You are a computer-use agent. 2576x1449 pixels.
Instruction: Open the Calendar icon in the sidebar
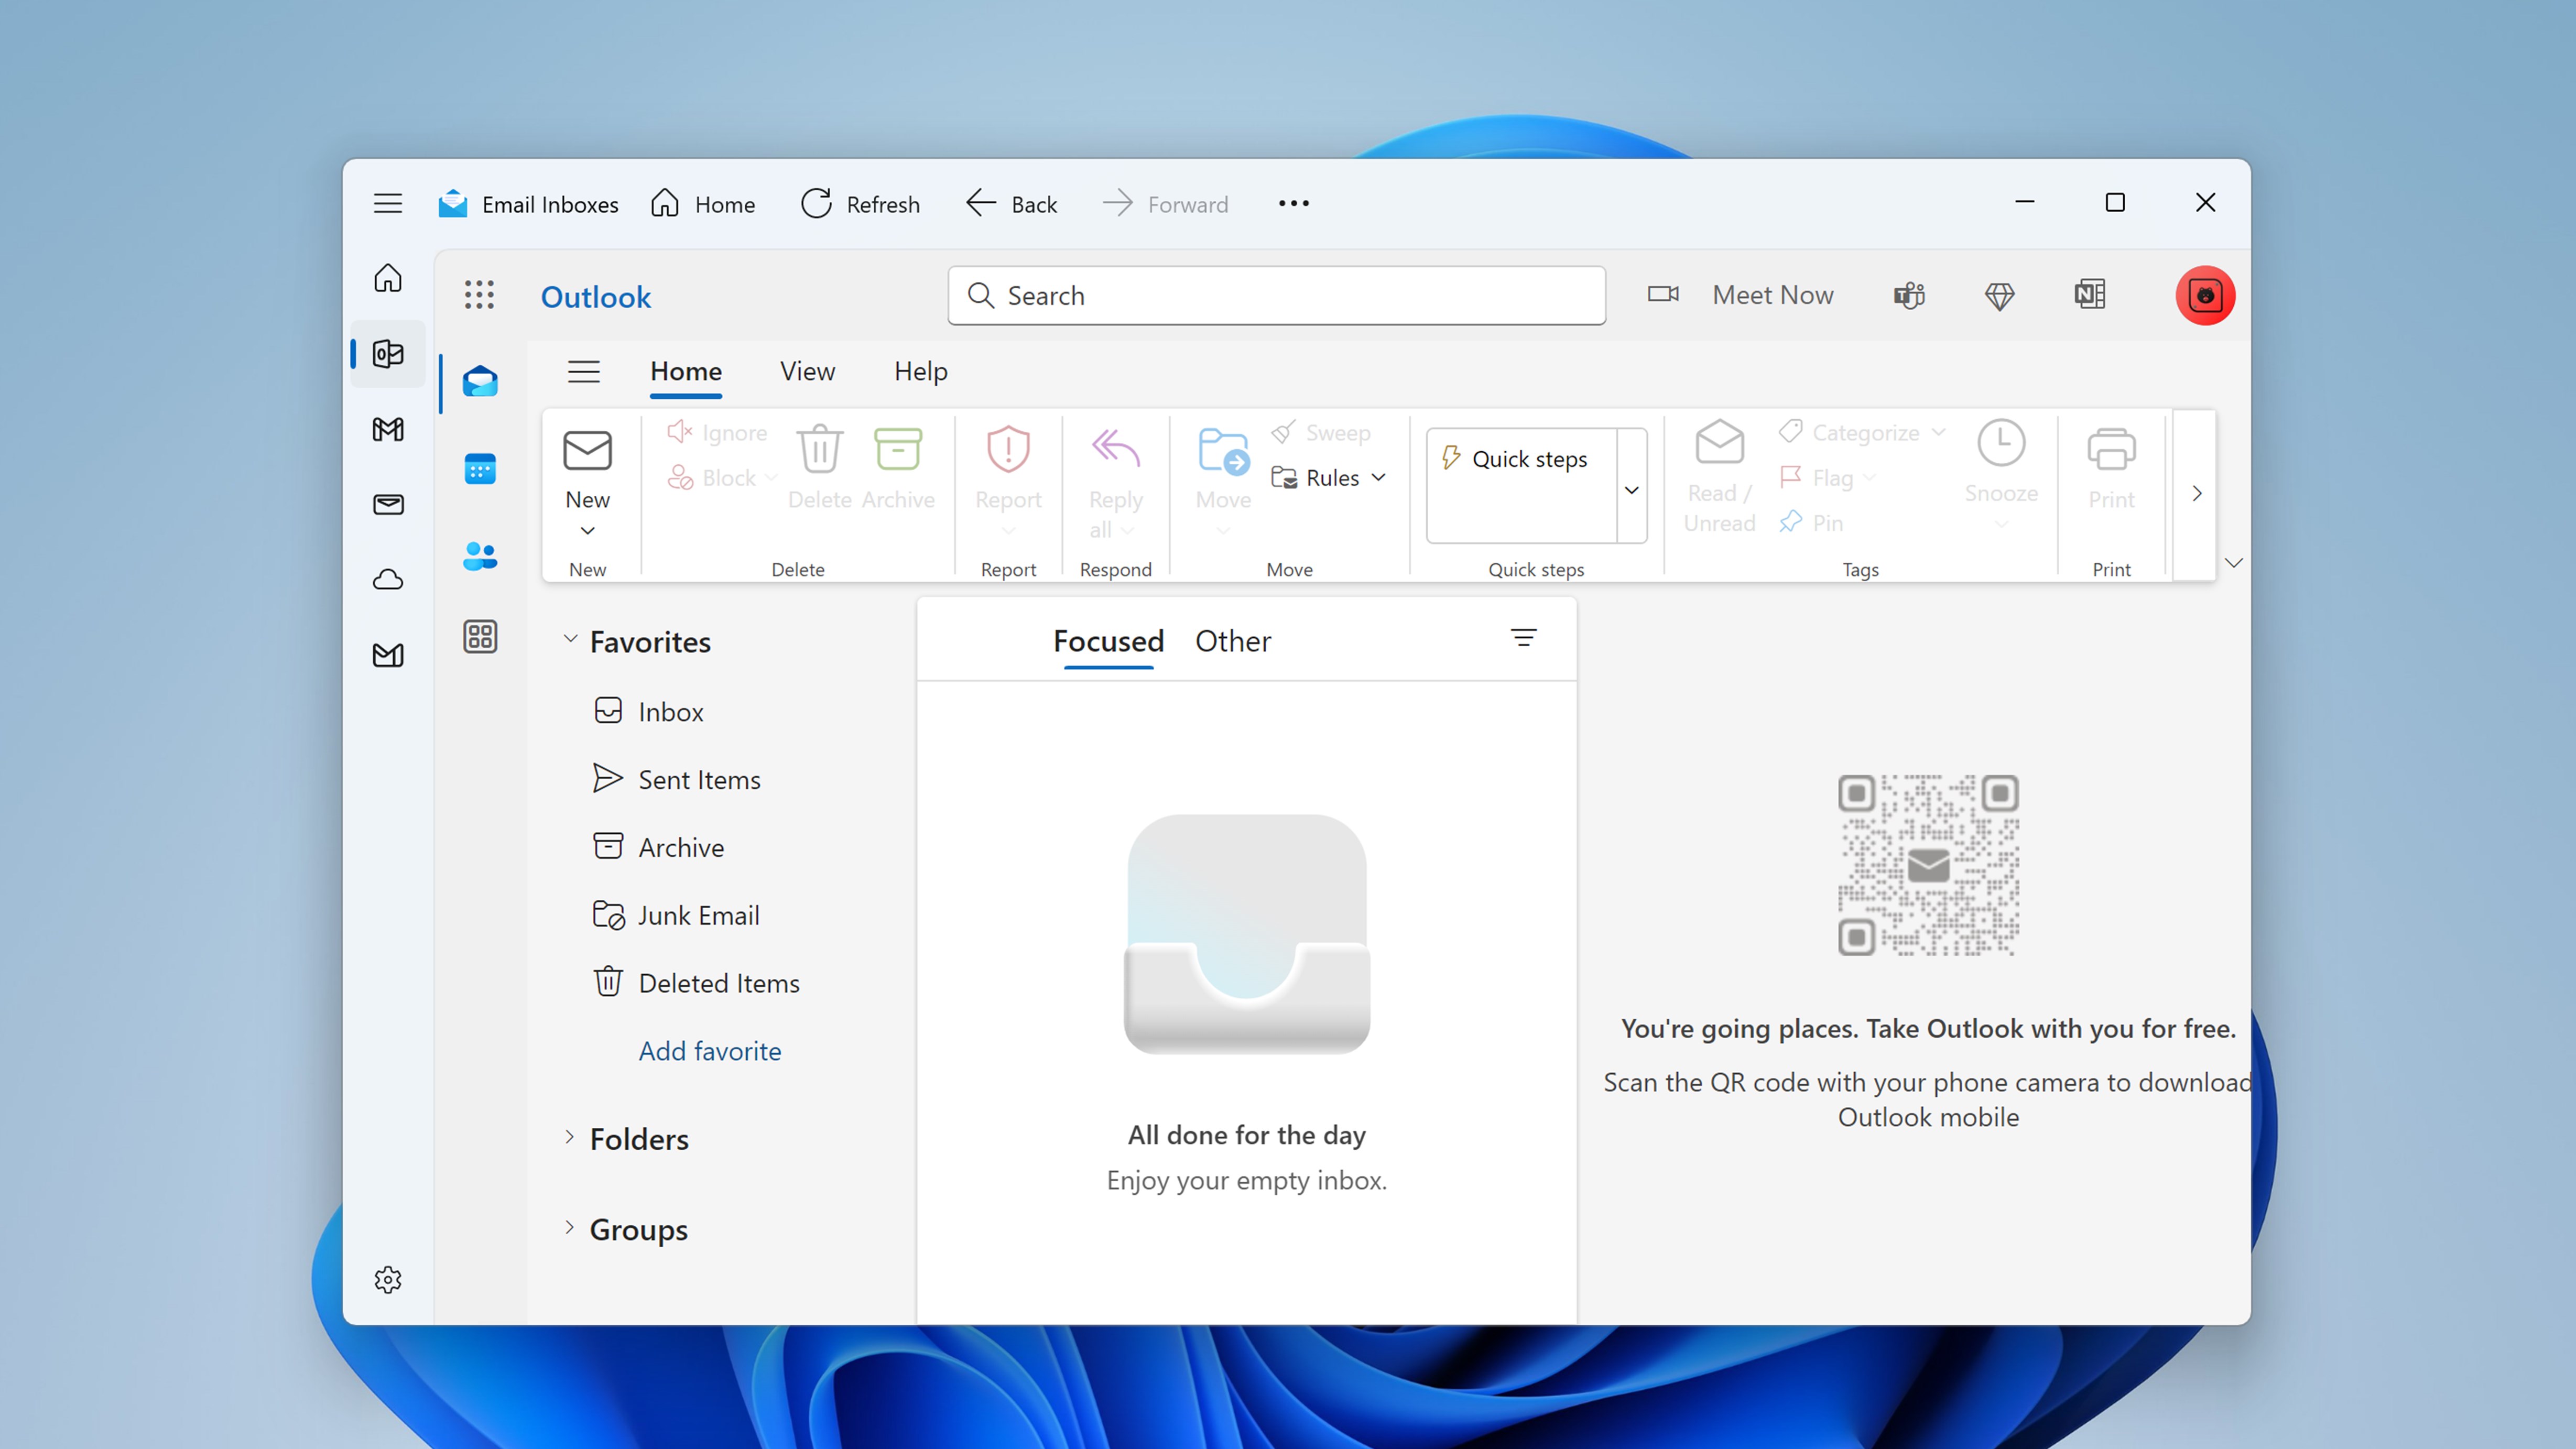pos(480,469)
